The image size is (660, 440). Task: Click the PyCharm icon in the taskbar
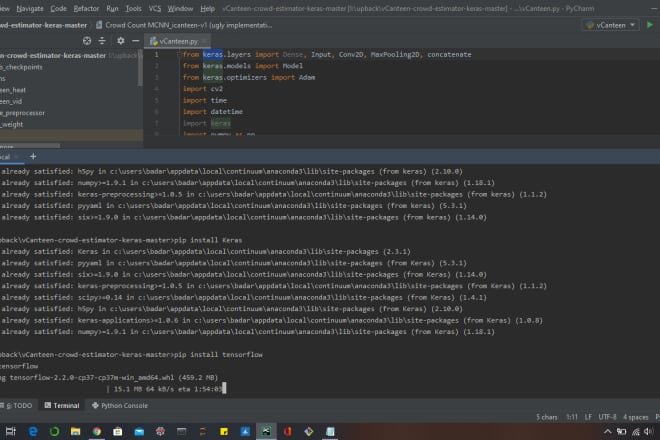point(266,431)
